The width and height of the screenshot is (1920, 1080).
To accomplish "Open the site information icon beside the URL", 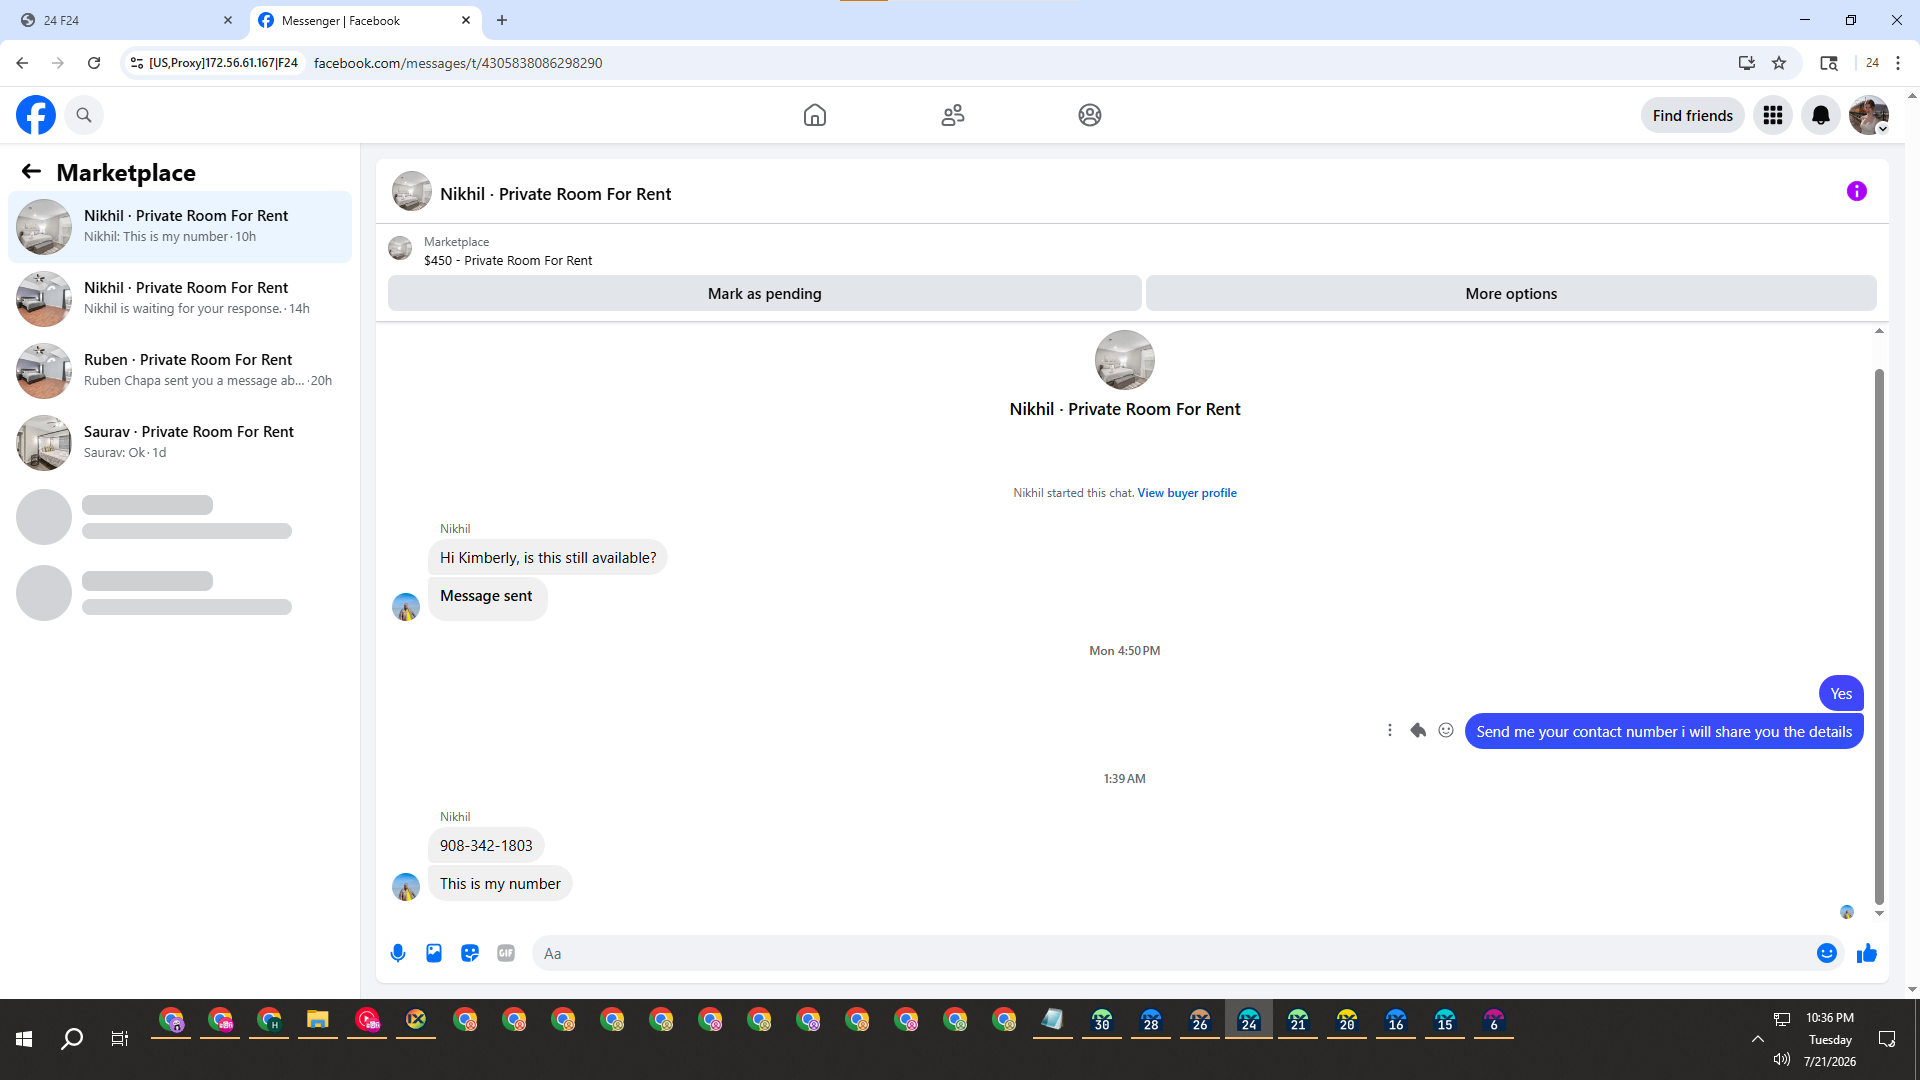I will pyautogui.click(x=137, y=63).
